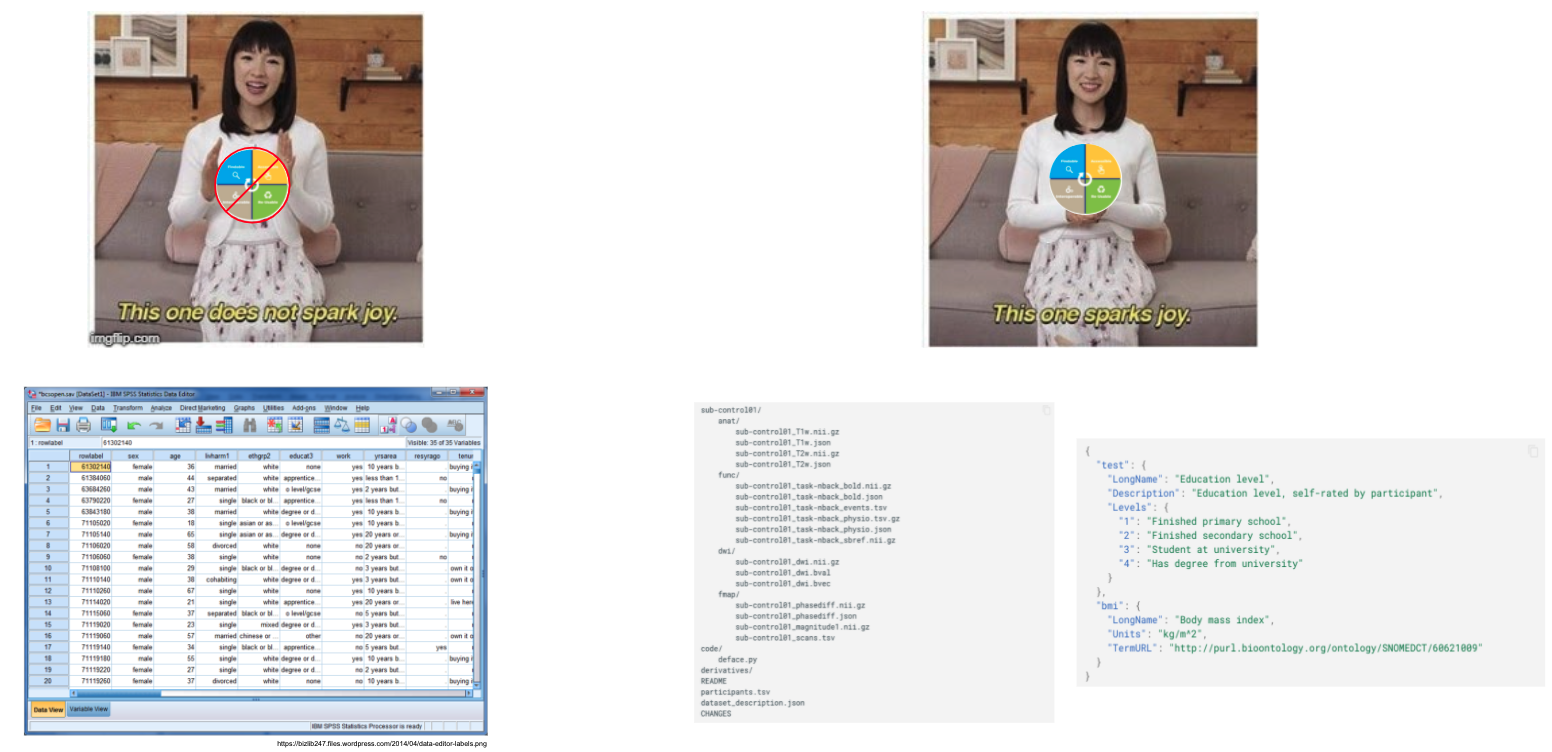Open the Transform menu
Image resolution: width=1552 pixels, height=752 pixels.
[128, 408]
